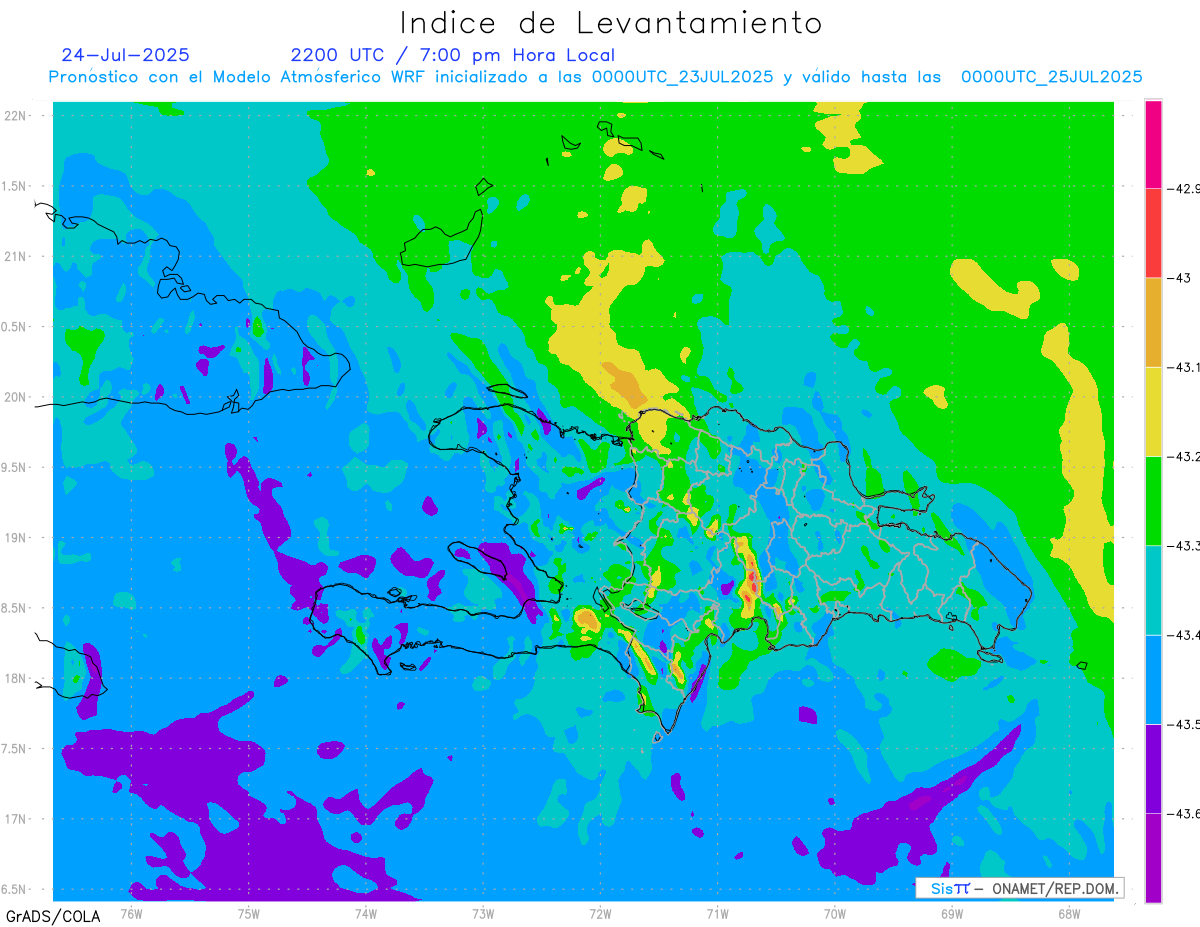
Task: Select the 17N latitude label
Action: pos(16,819)
